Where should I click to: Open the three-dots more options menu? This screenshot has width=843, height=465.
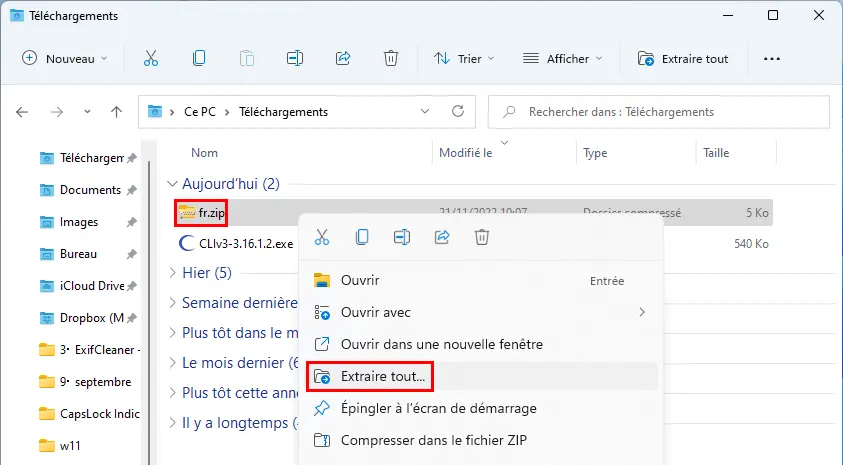click(772, 59)
